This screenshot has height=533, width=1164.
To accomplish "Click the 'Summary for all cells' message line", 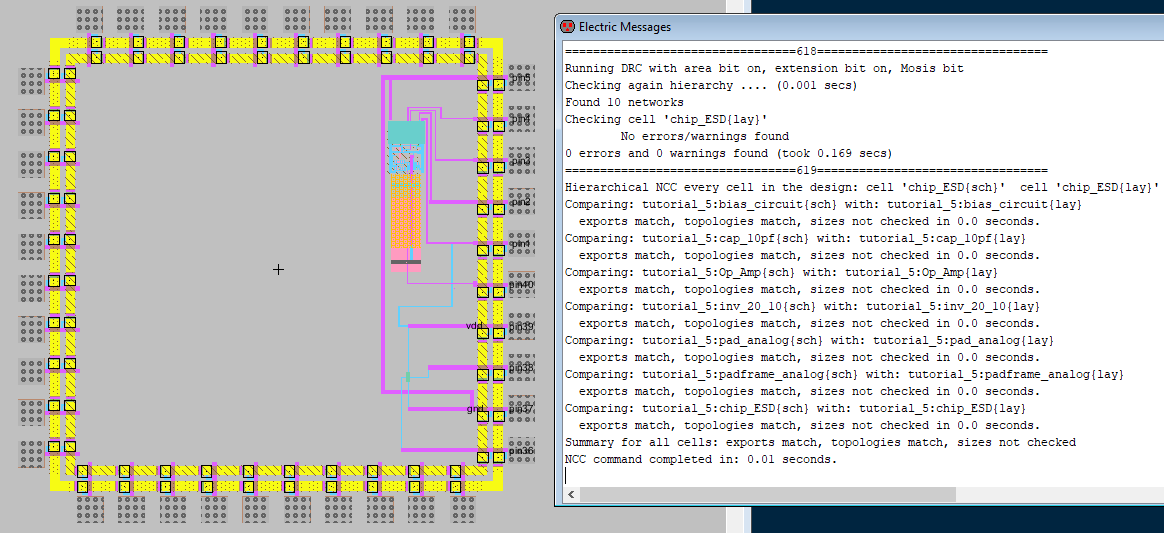I will [820, 442].
